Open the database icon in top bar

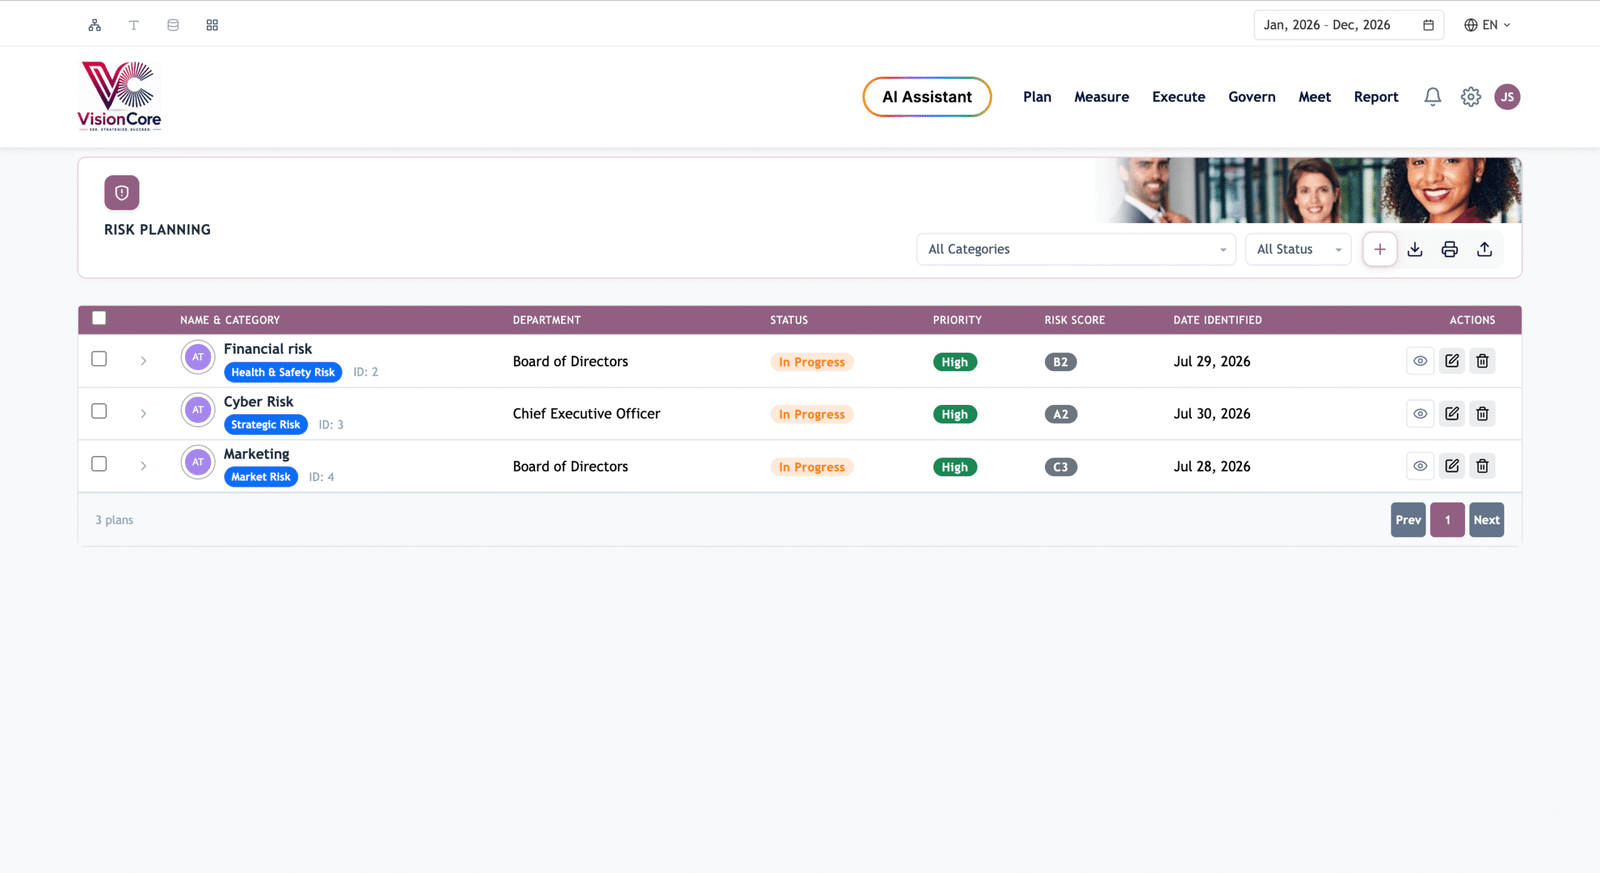coord(173,25)
